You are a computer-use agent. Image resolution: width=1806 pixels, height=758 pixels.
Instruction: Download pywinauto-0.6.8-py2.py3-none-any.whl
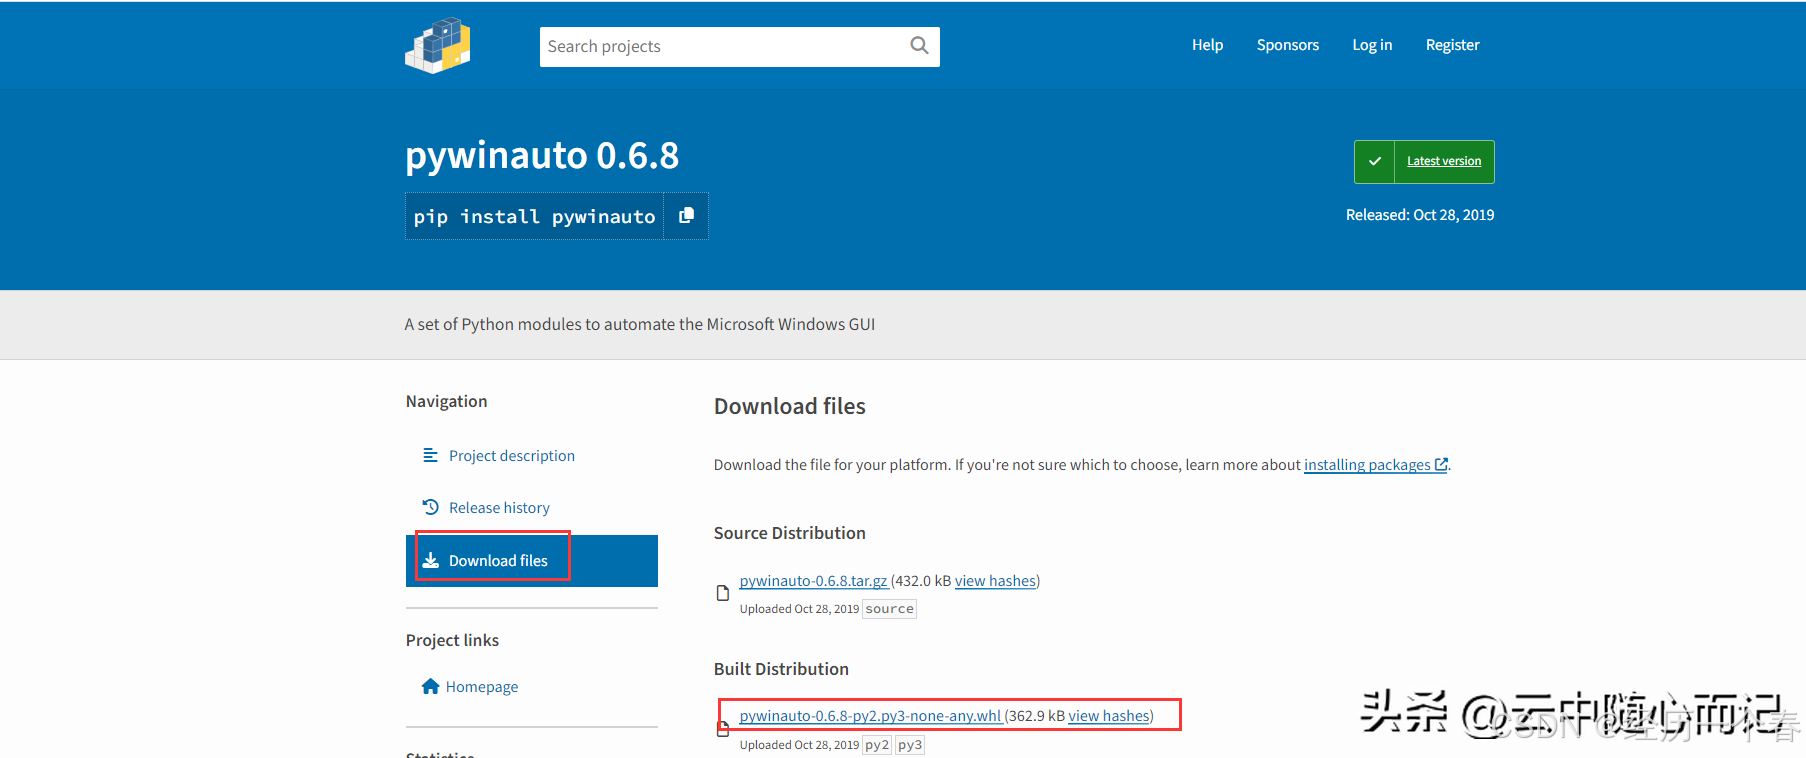coord(870,715)
